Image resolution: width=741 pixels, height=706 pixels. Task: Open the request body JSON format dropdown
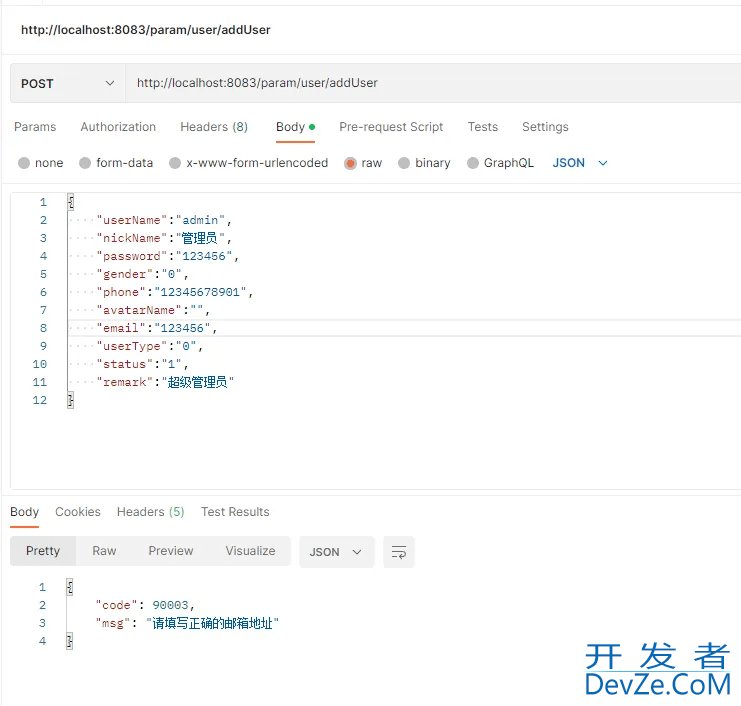[580, 163]
